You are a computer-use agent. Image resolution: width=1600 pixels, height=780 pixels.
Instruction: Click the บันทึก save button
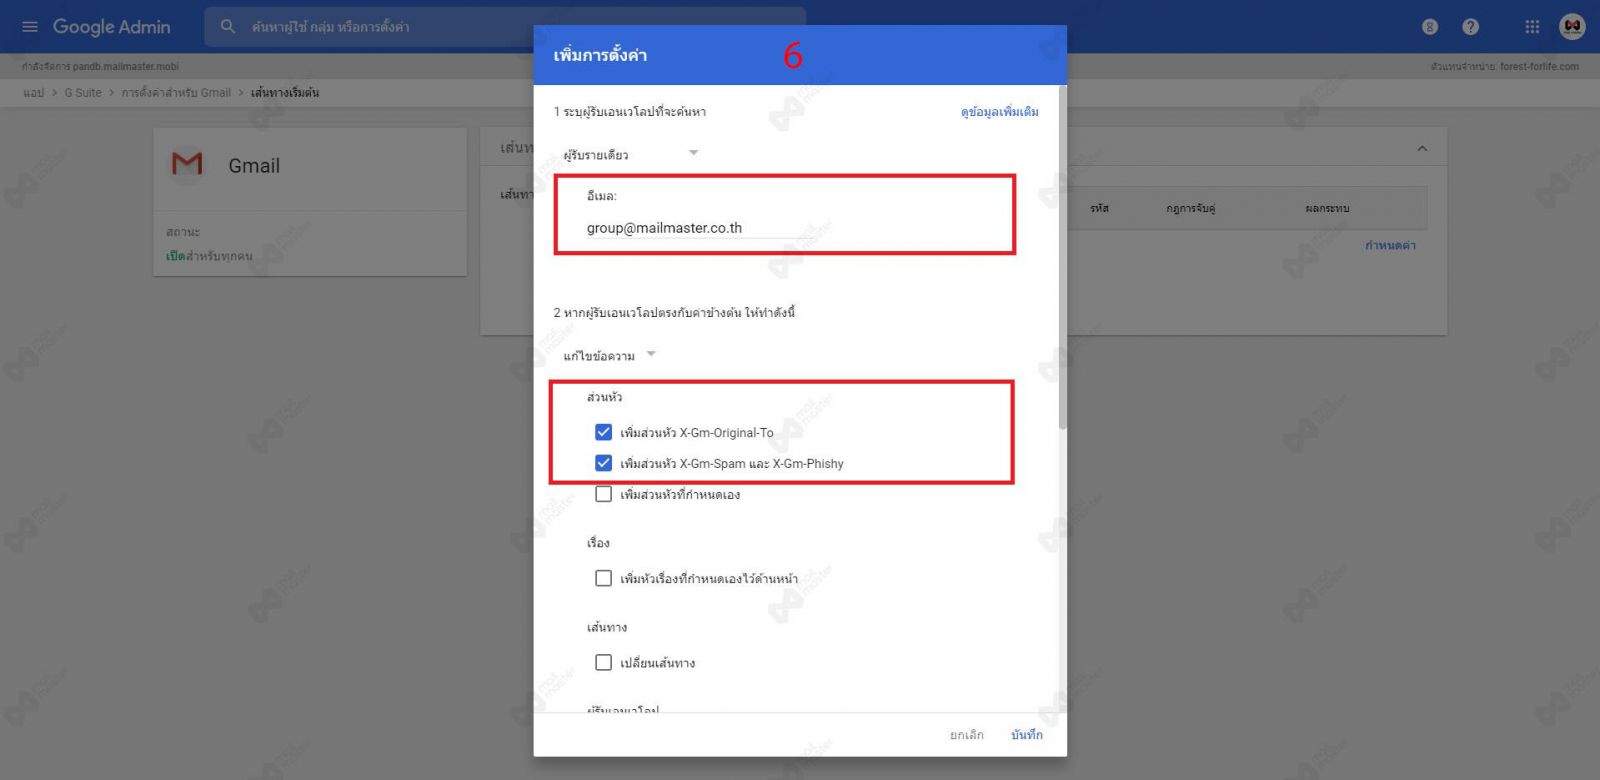[x=1027, y=735]
